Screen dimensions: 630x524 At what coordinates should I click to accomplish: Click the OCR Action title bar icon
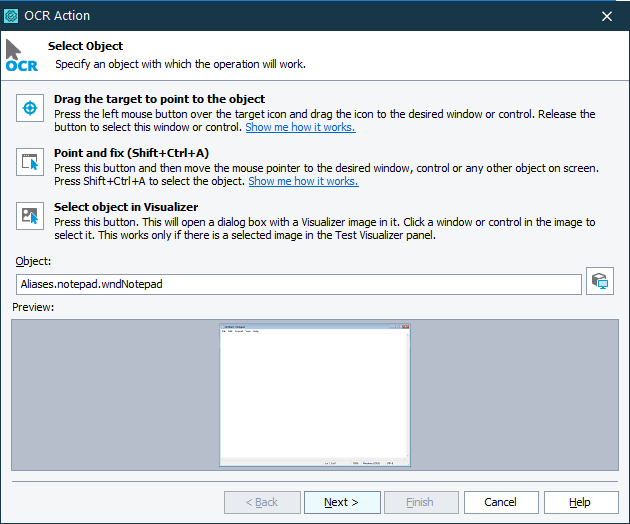click(x=11, y=16)
